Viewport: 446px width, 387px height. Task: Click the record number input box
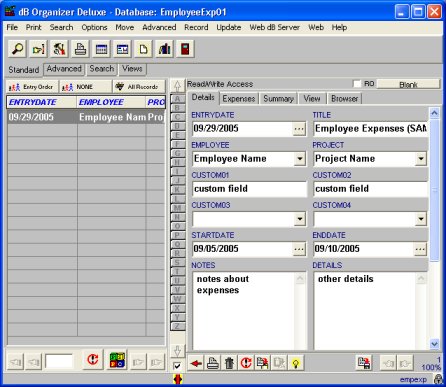pos(59,362)
